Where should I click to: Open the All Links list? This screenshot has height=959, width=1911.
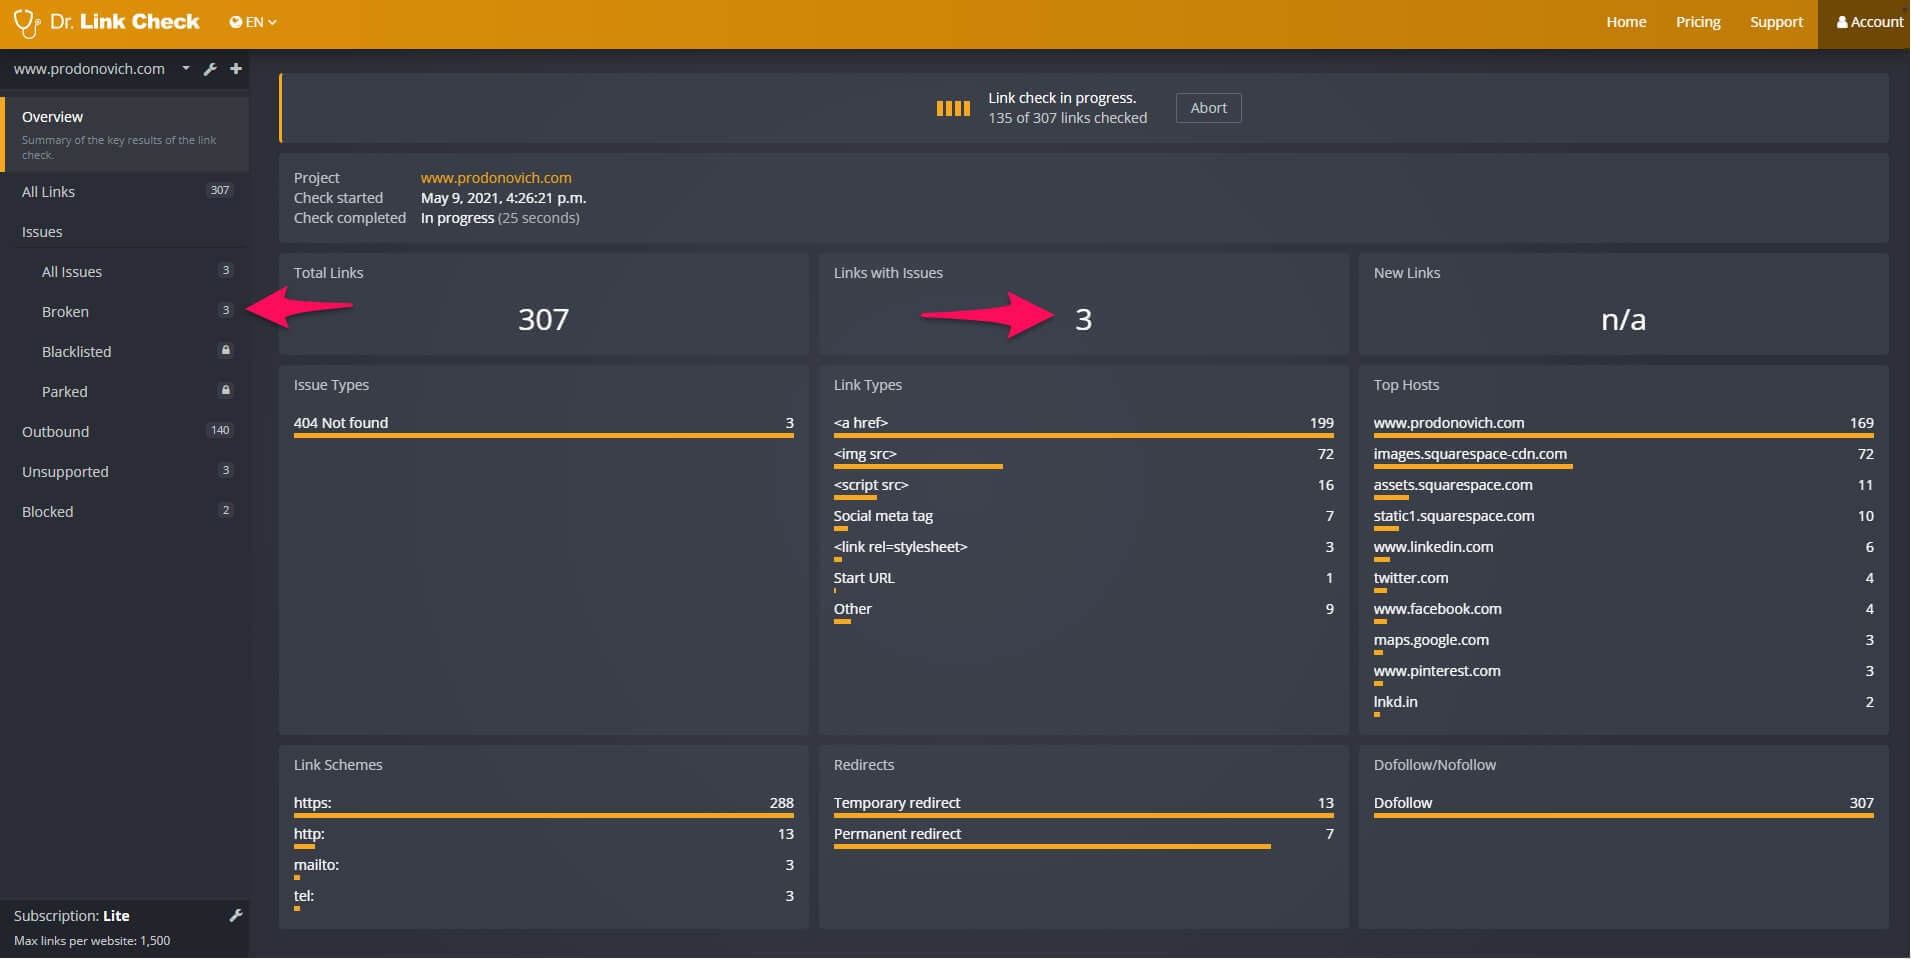click(49, 192)
